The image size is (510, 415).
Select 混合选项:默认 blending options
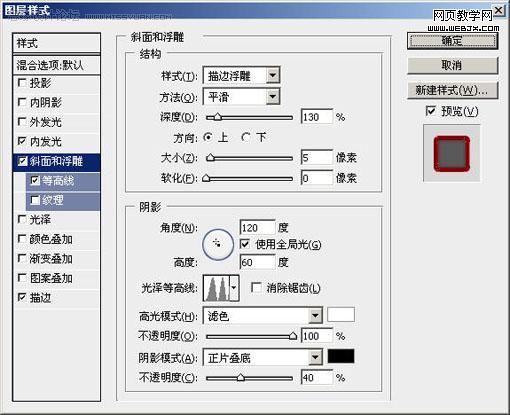tap(56, 65)
